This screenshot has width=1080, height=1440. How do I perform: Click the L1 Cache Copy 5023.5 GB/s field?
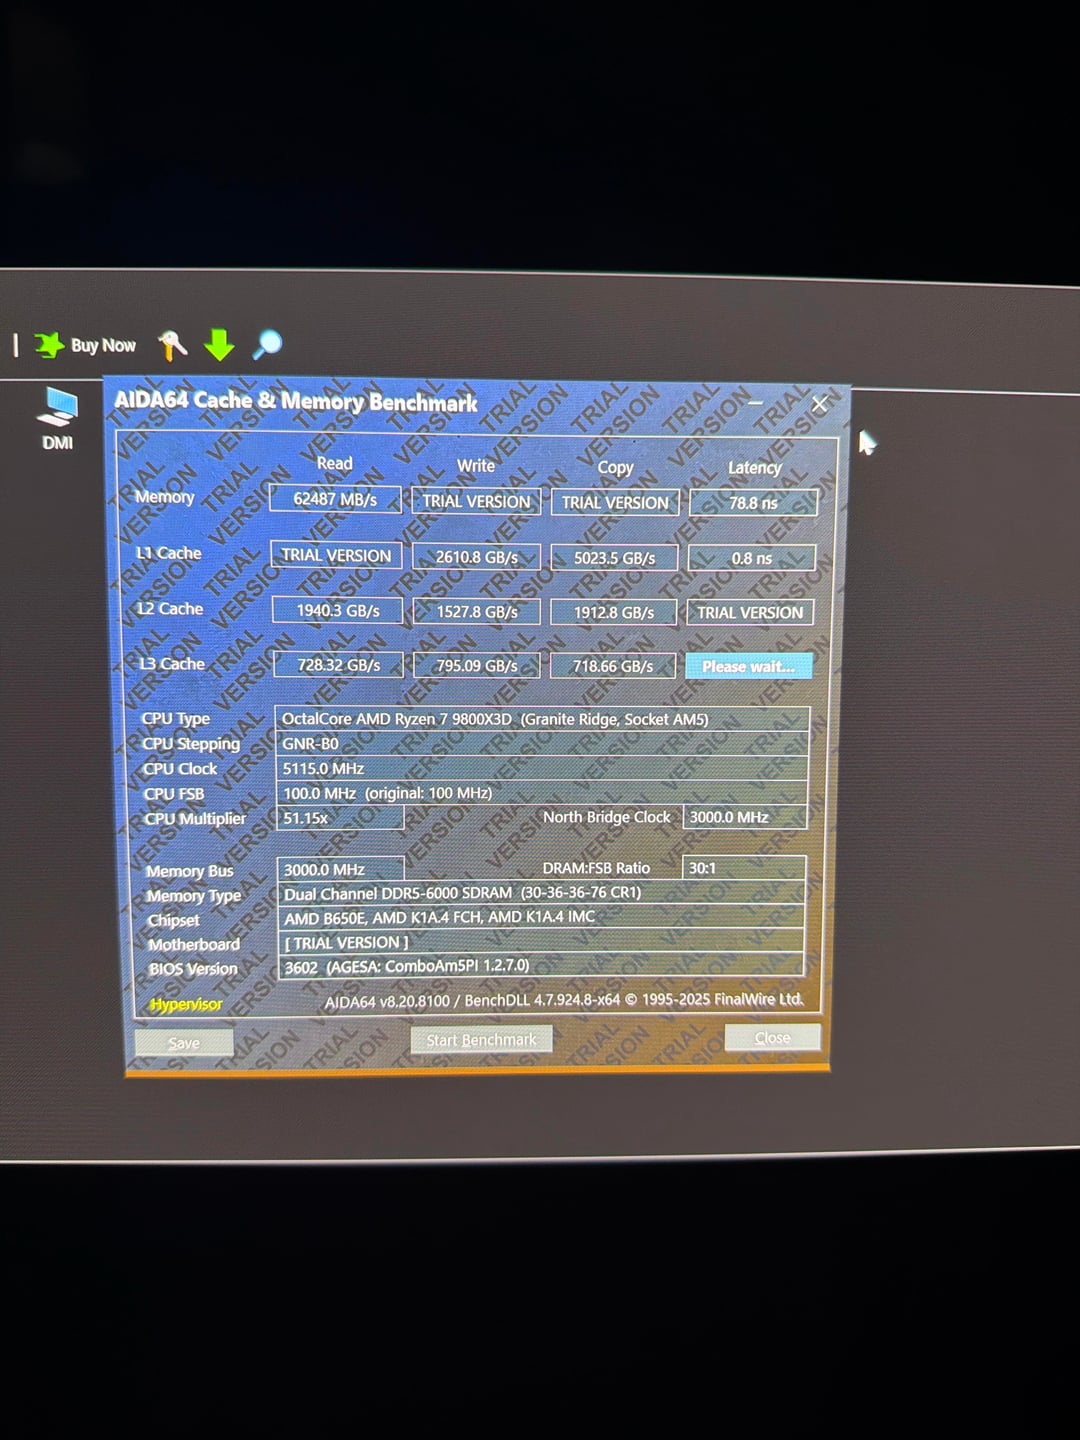click(x=614, y=558)
